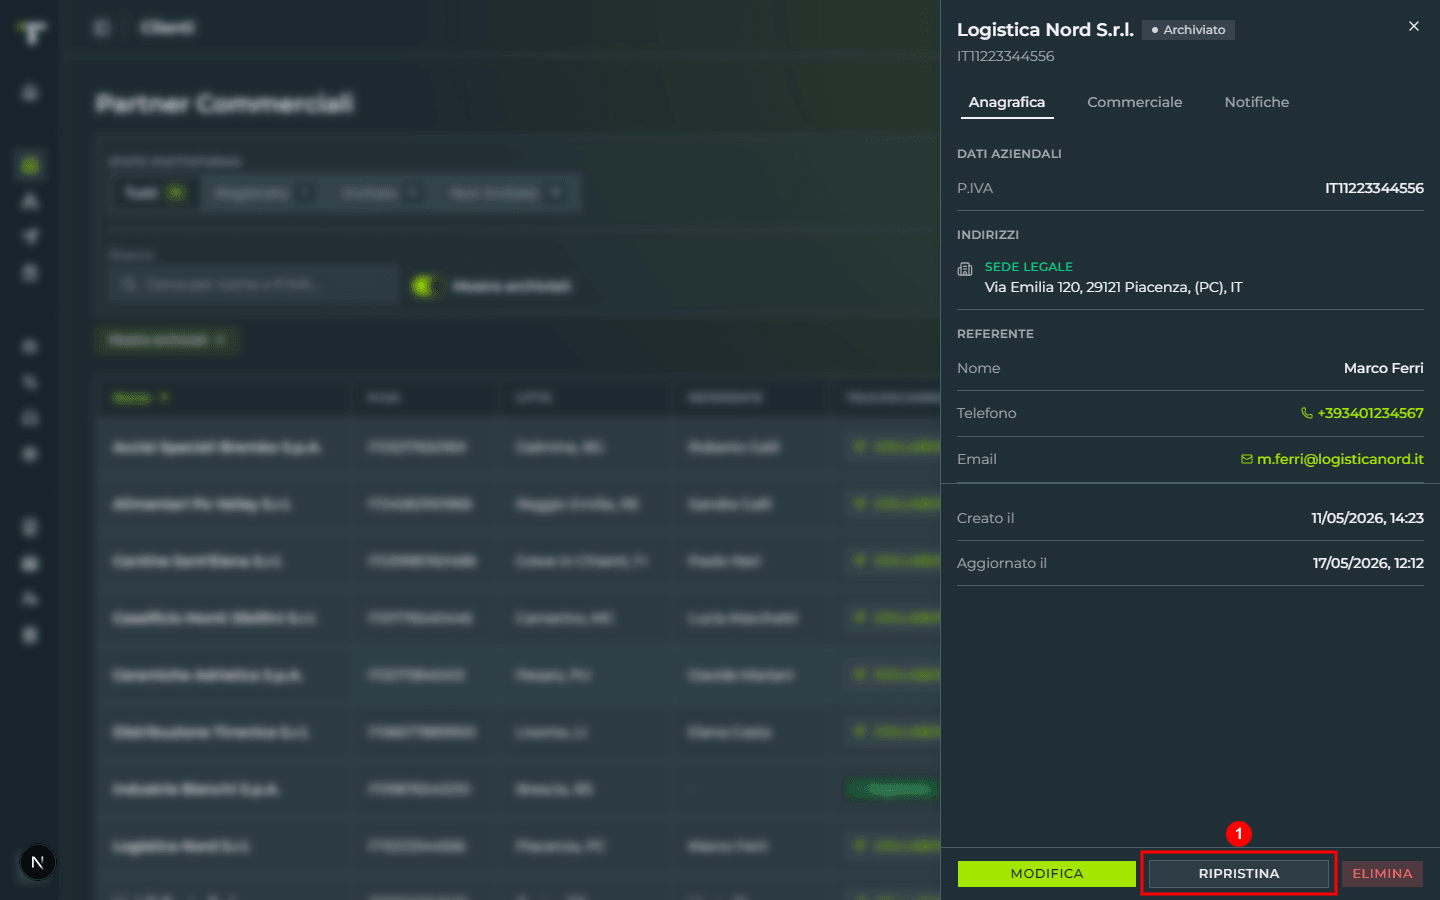The height and width of the screenshot is (900, 1440).
Task: Click the Telefono field label
Action: 986,413
